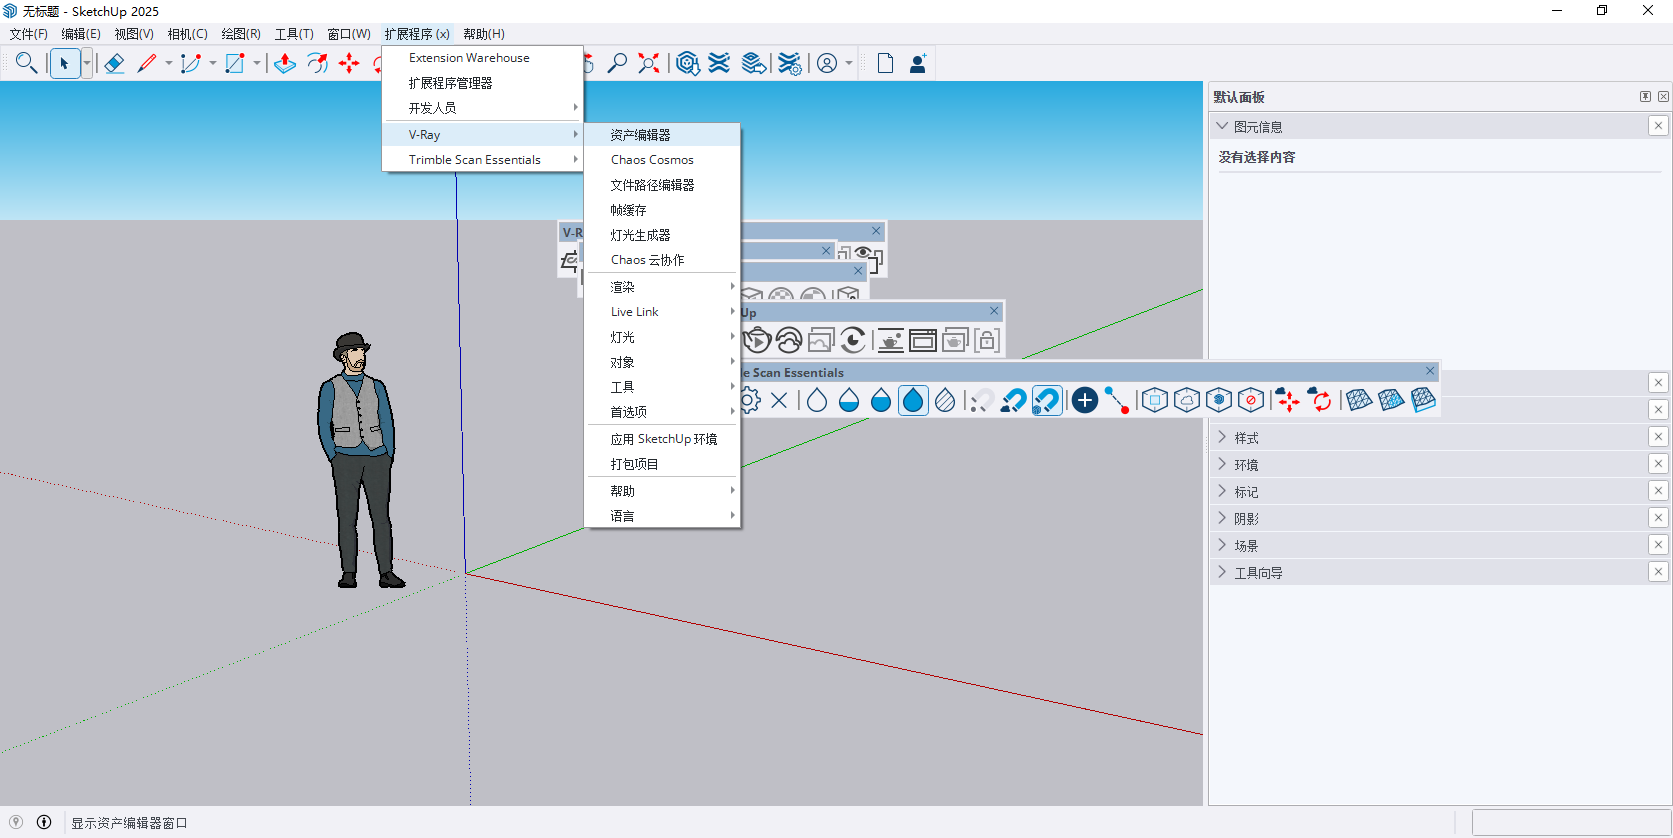Click the info circle icon in status bar
Screen dimensions: 1673x838
coord(44,822)
